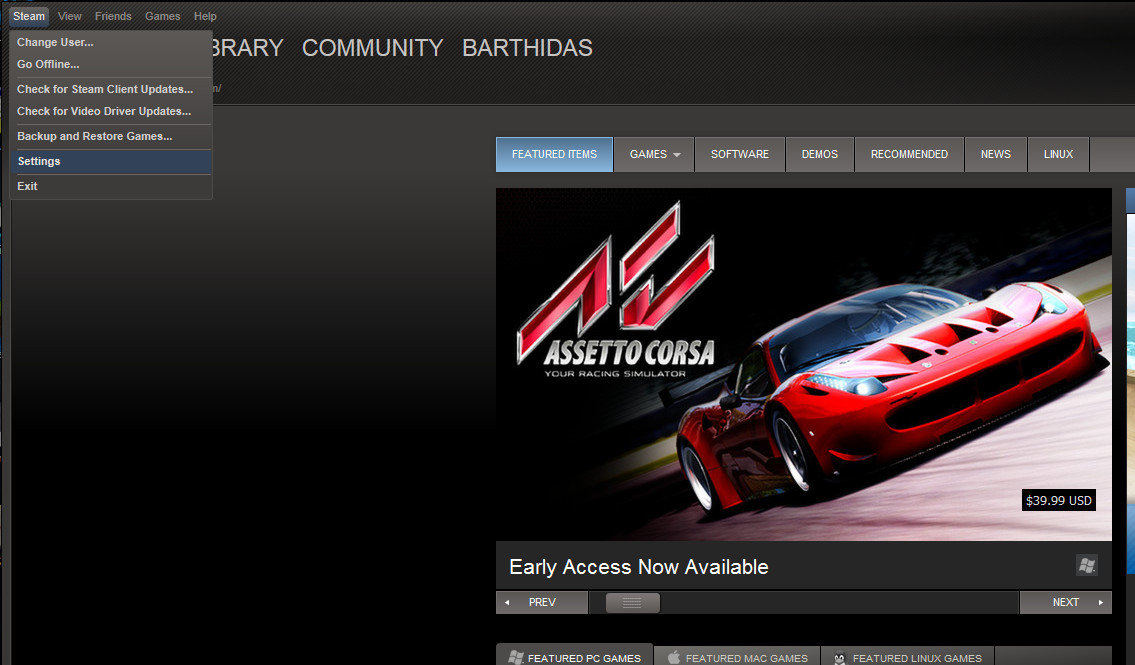
Task: Open the BARTHIDAS profile section
Action: click(x=527, y=48)
